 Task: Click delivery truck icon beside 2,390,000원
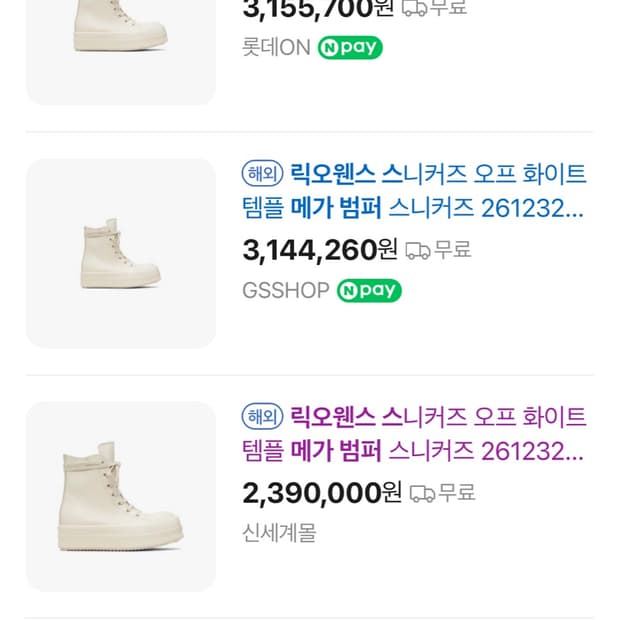point(422,493)
